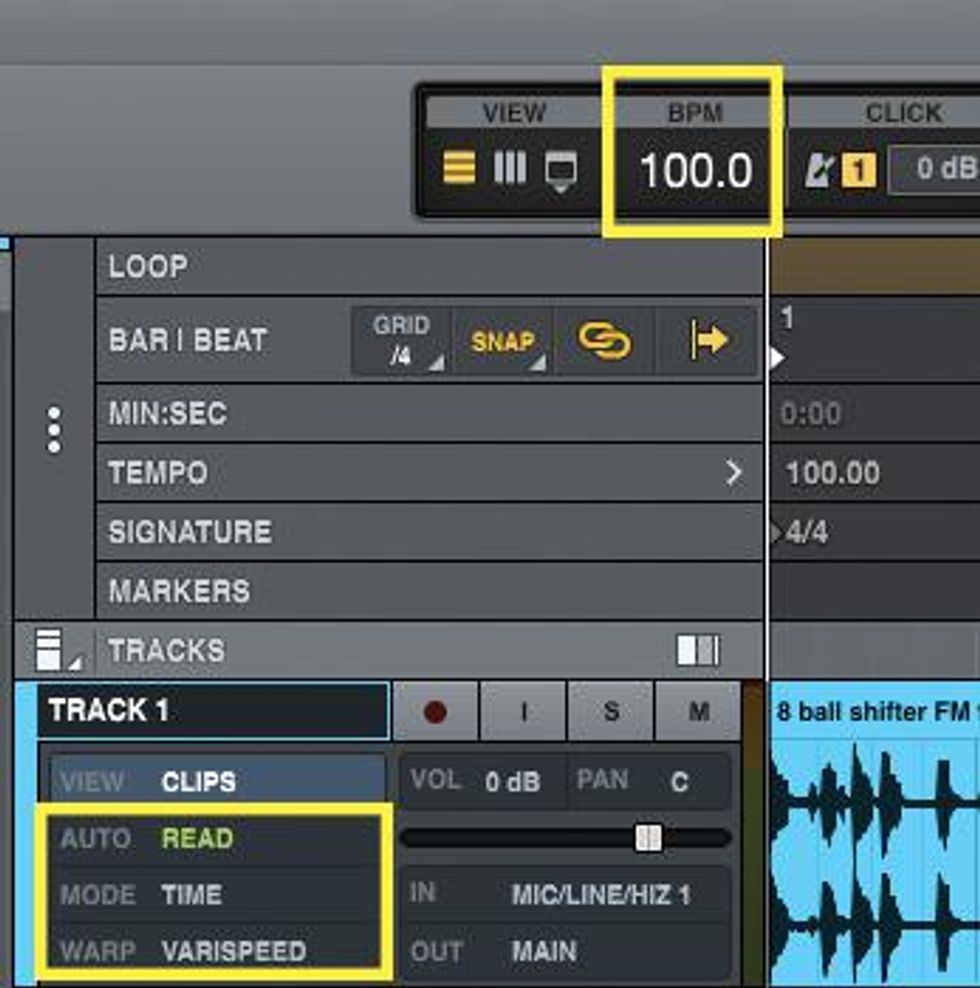The image size is (980, 988).
Task: Open the OUT MAIN output selector
Action: pyautogui.click(x=565, y=951)
